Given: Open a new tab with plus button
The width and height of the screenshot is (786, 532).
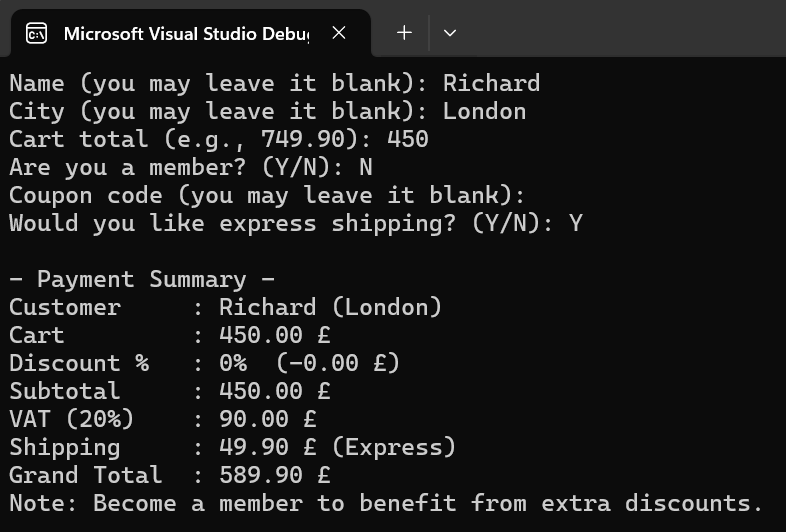Looking at the screenshot, I should [x=404, y=33].
